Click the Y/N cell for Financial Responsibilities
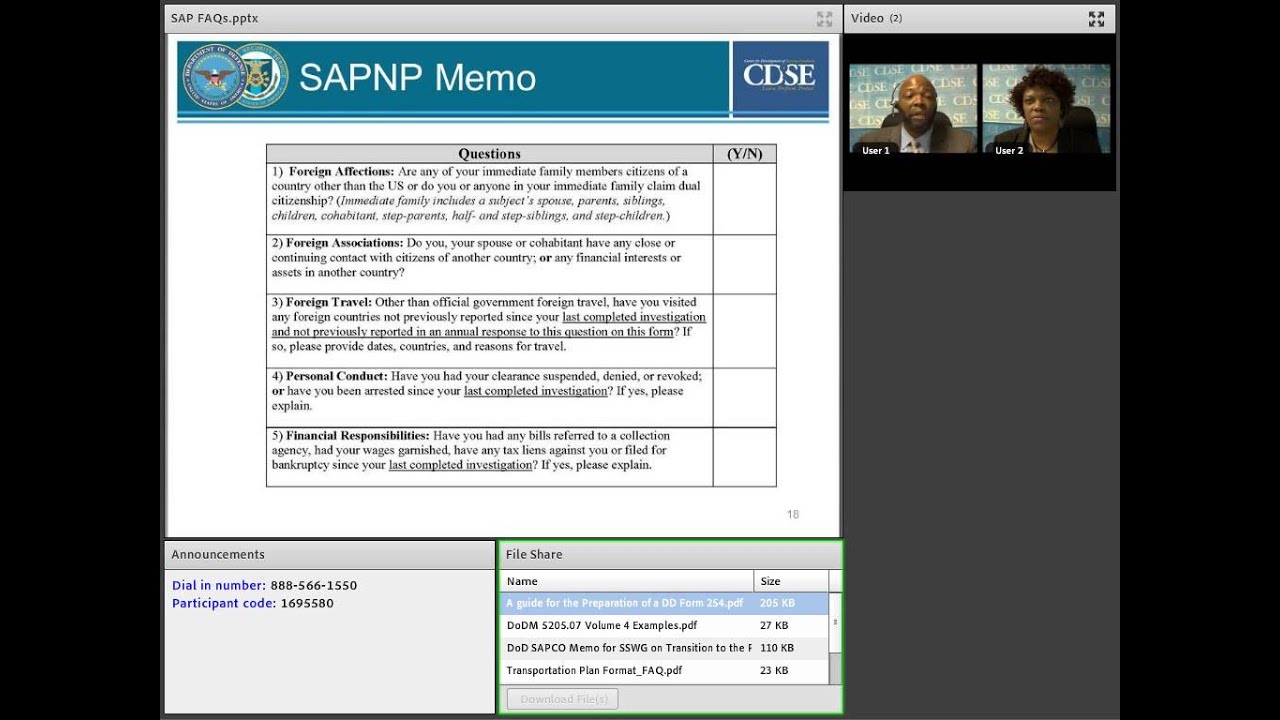This screenshot has width=1280, height=720. 744,457
